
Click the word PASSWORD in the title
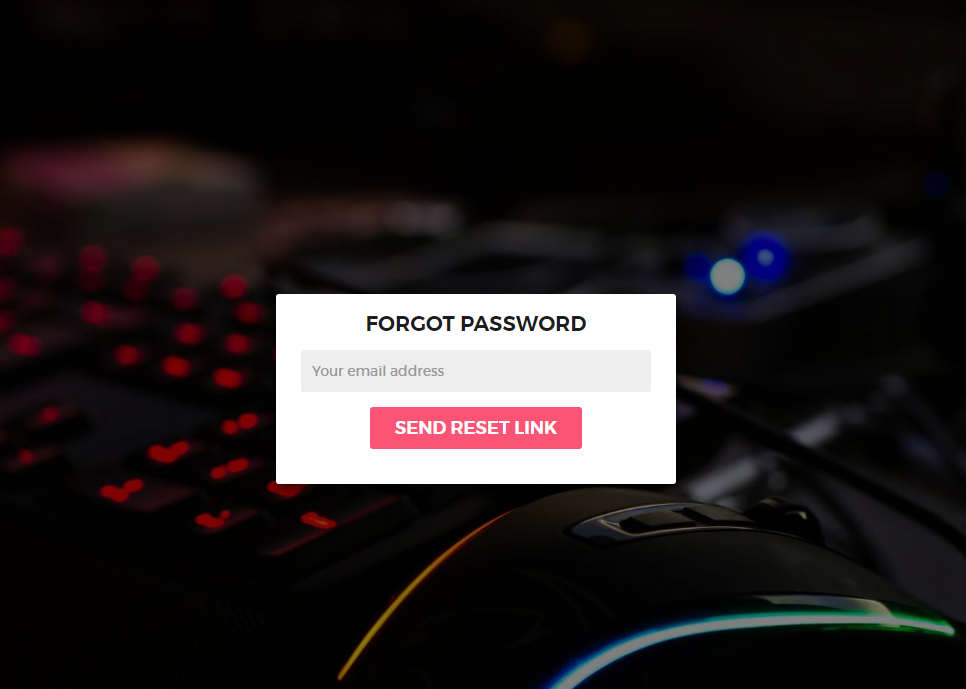[523, 324]
